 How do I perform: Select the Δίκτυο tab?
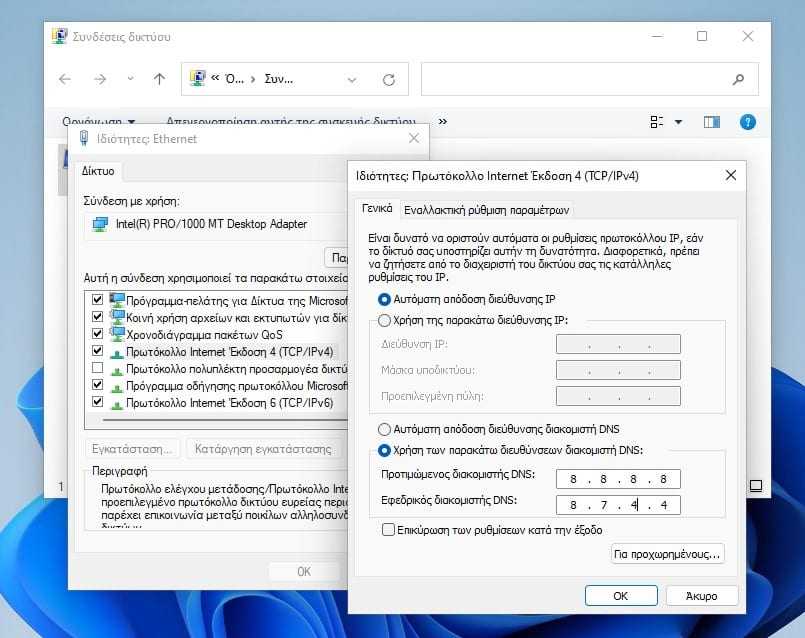pos(98,171)
